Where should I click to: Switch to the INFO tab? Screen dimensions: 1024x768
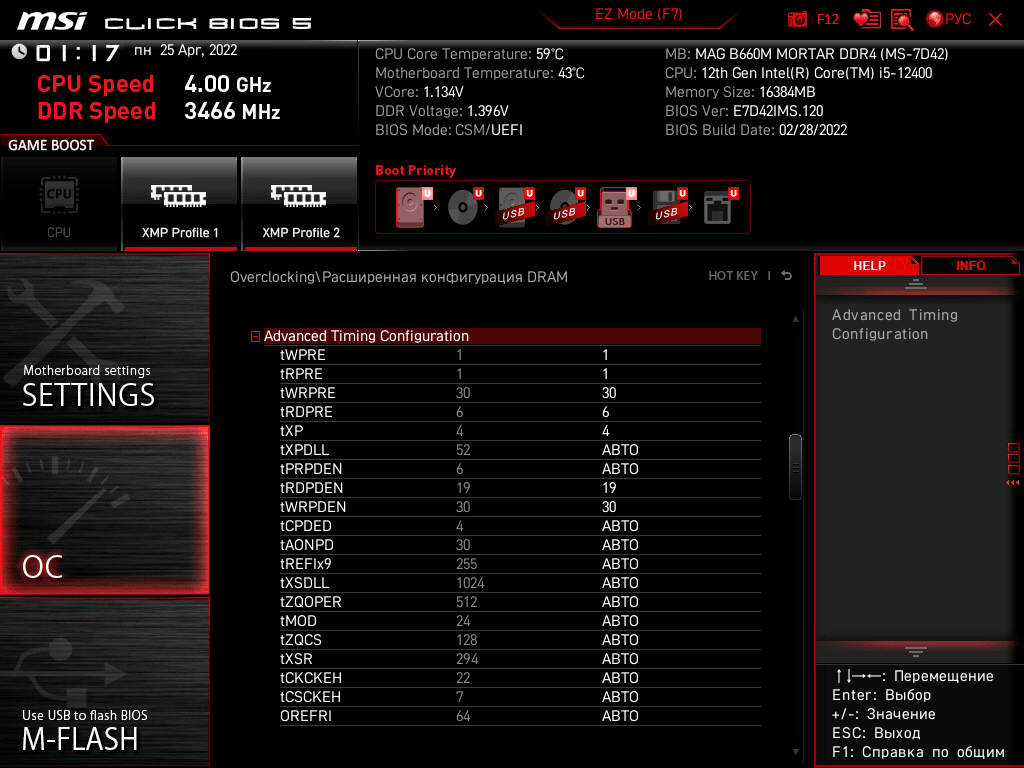[x=970, y=266]
